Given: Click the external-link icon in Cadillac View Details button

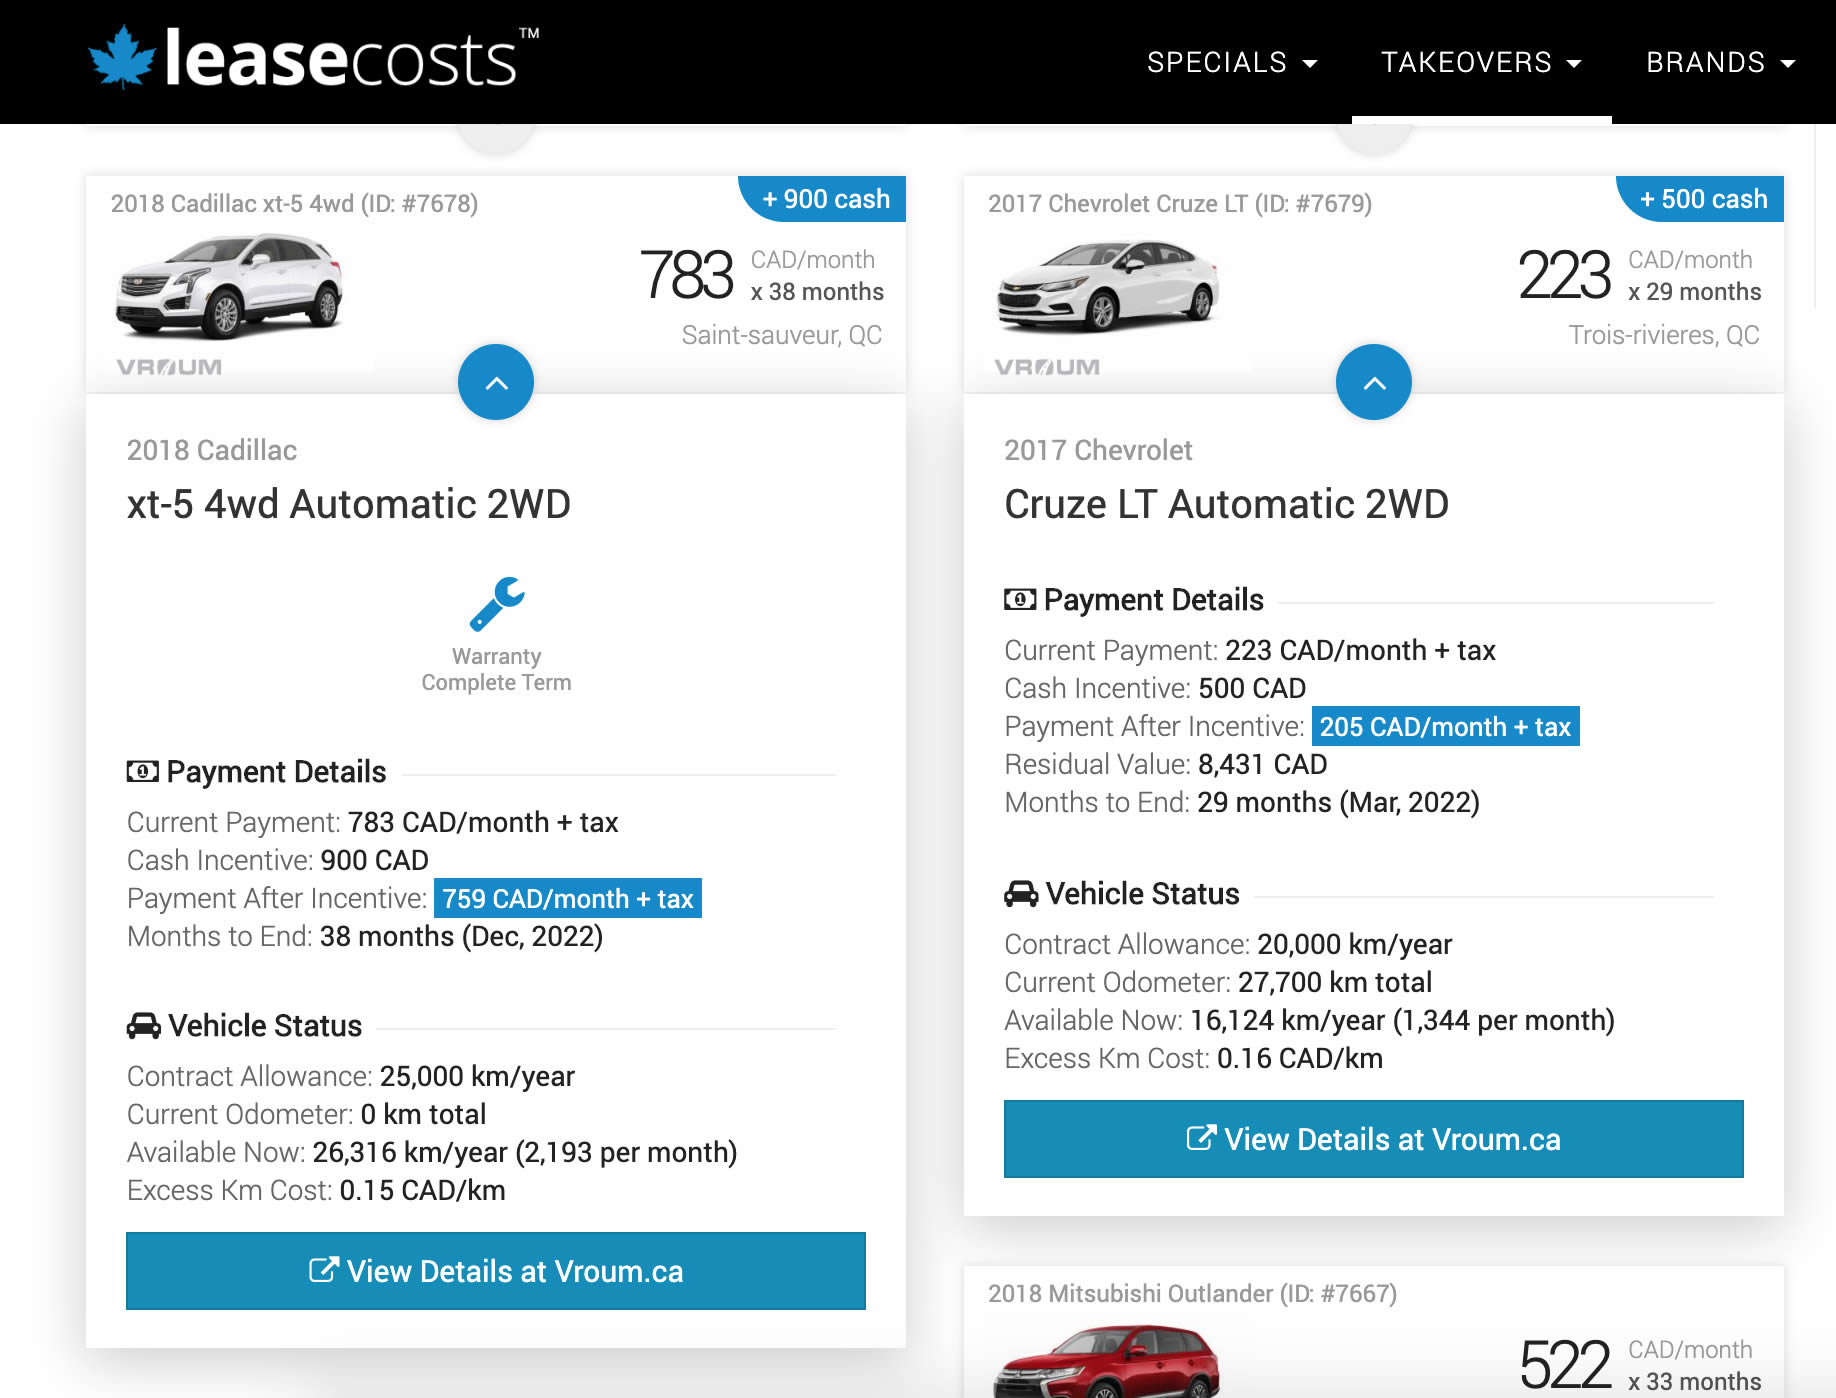Looking at the screenshot, I should pyautogui.click(x=324, y=1270).
